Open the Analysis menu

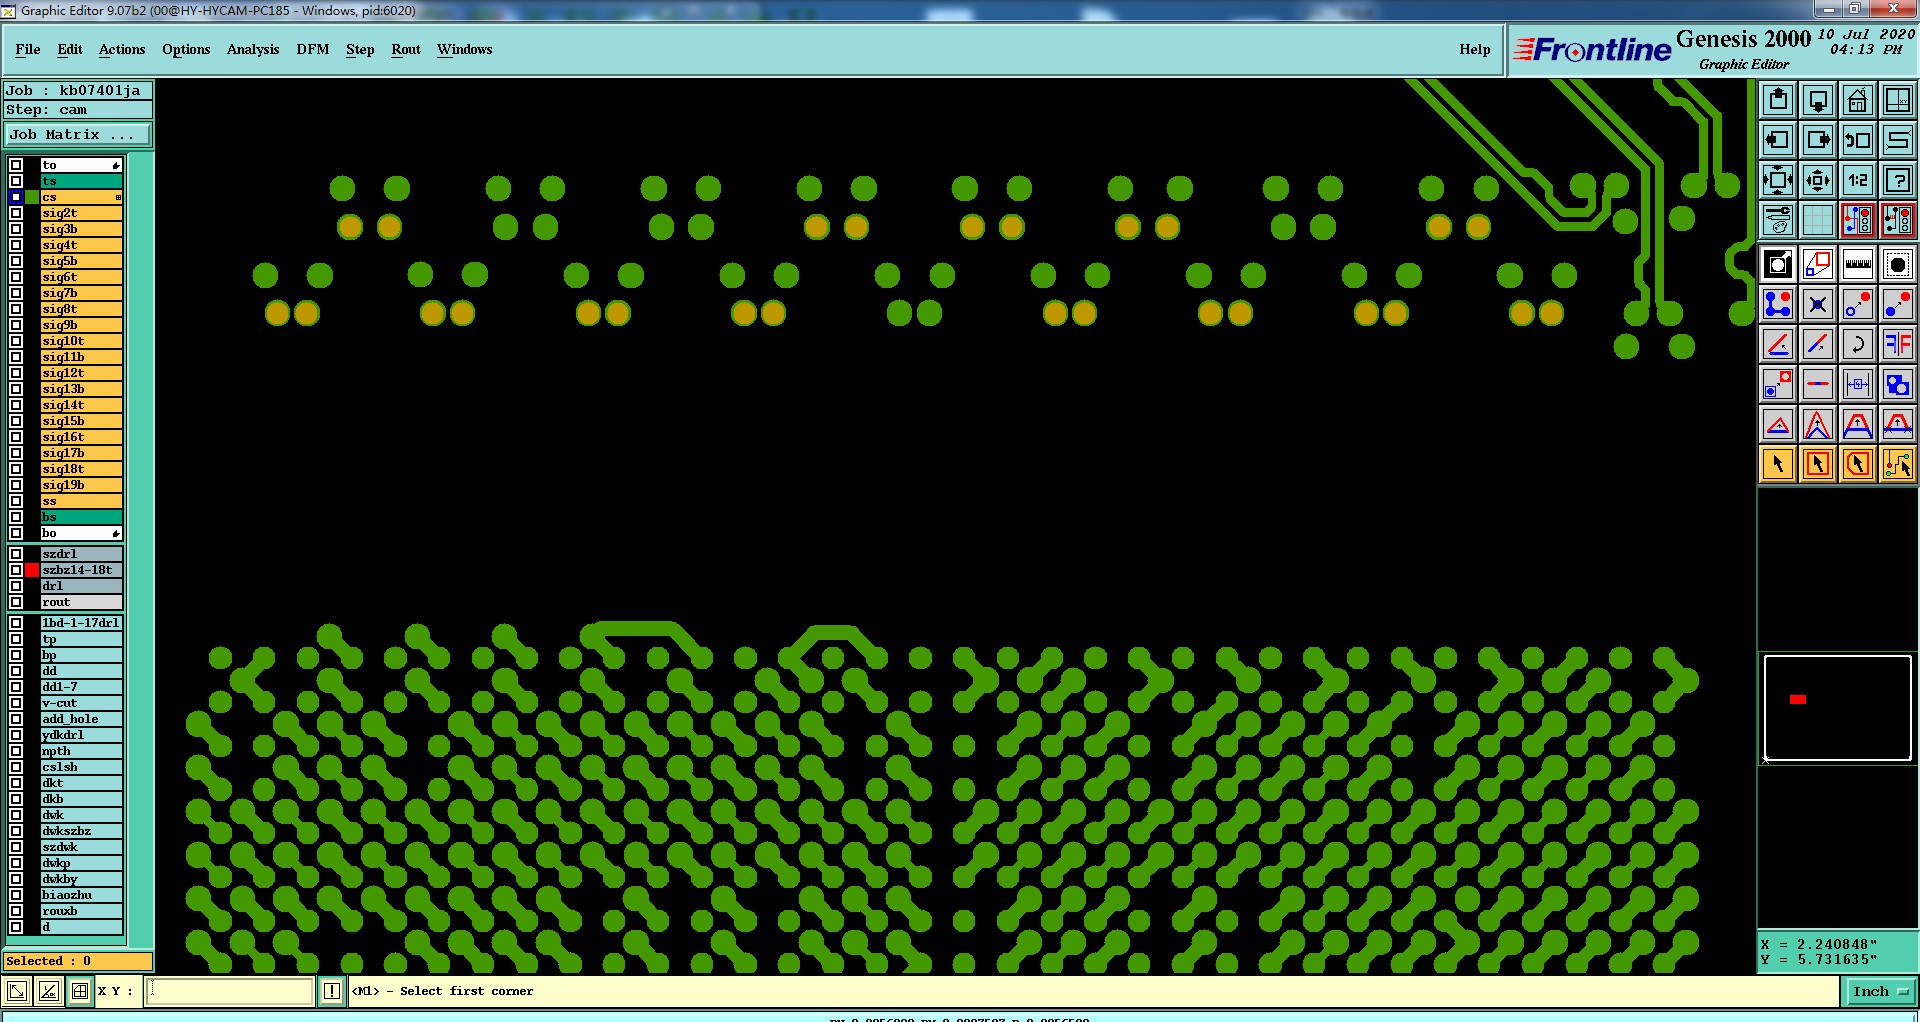[253, 49]
